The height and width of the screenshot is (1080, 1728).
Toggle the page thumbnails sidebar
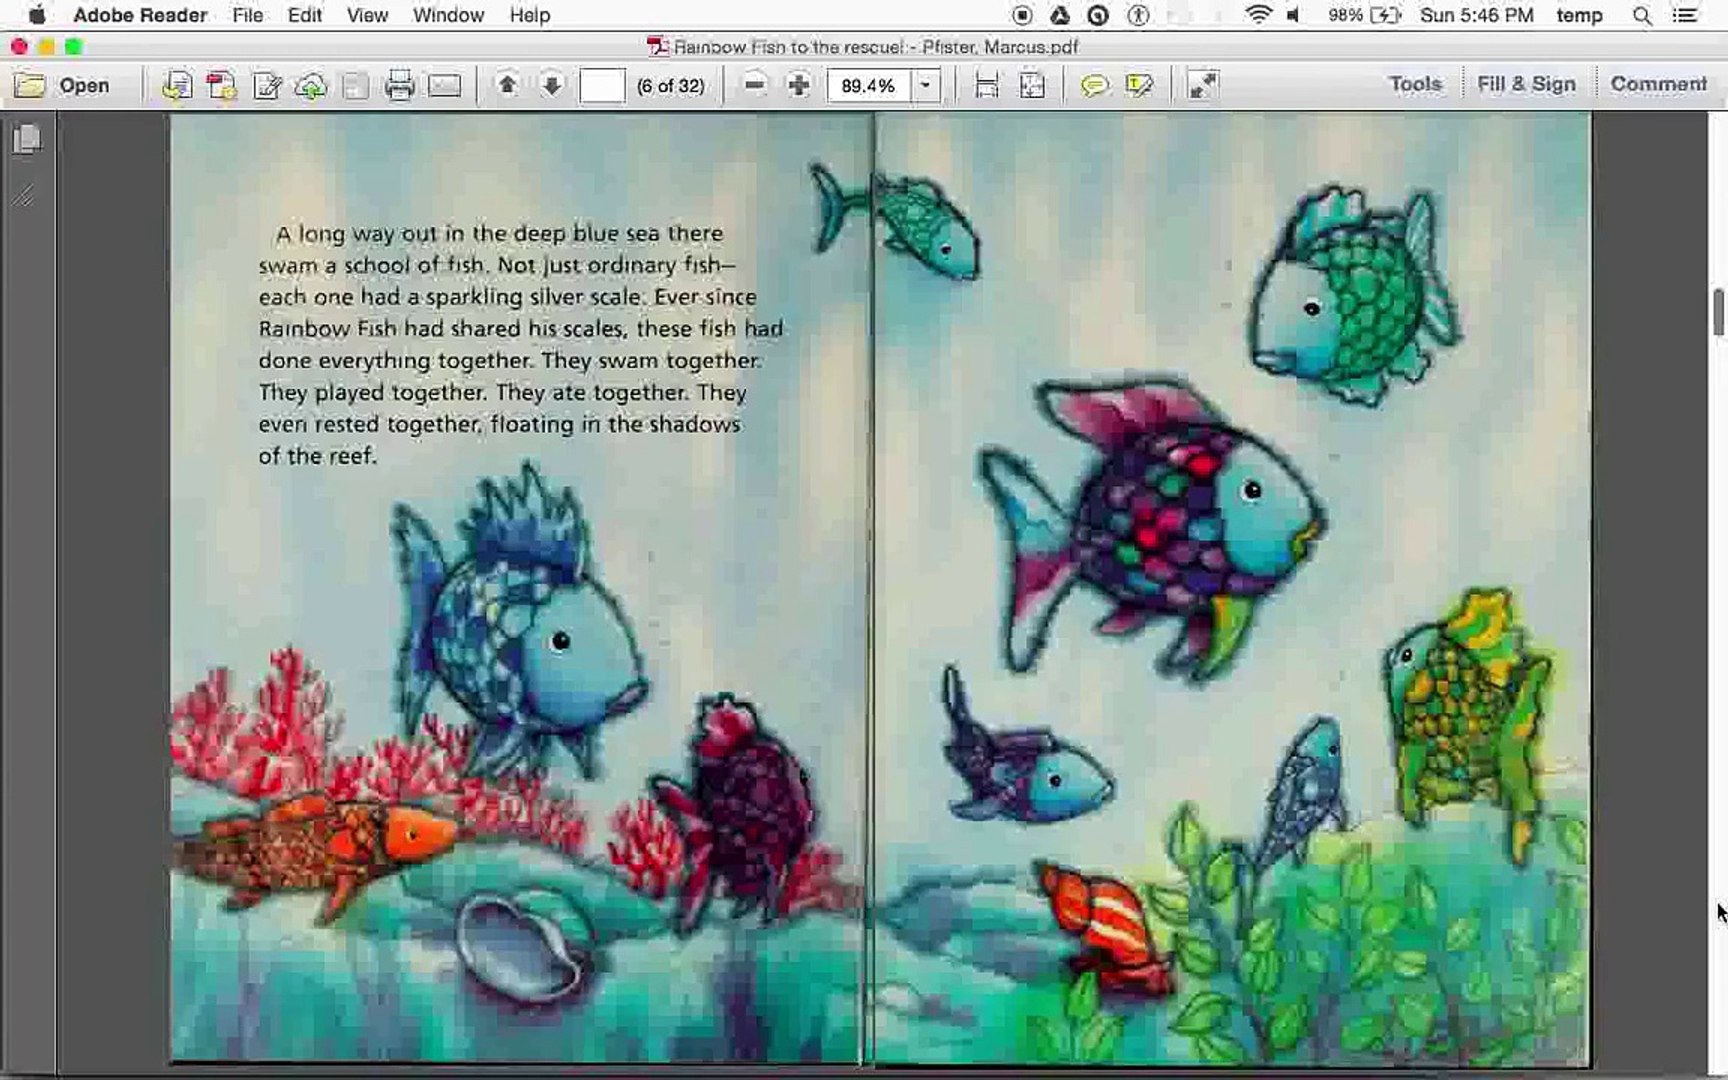click(x=27, y=138)
